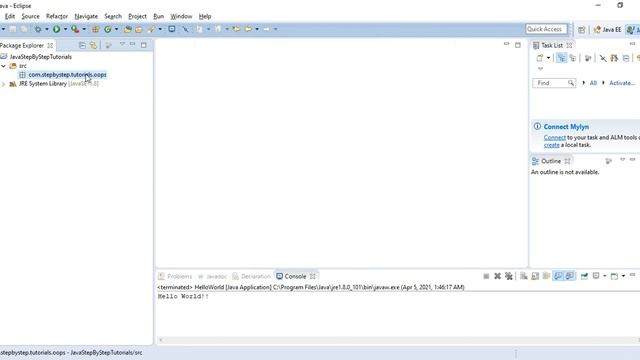Switch to the Problems tab
The height and width of the screenshot is (360, 640).
coord(175,276)
